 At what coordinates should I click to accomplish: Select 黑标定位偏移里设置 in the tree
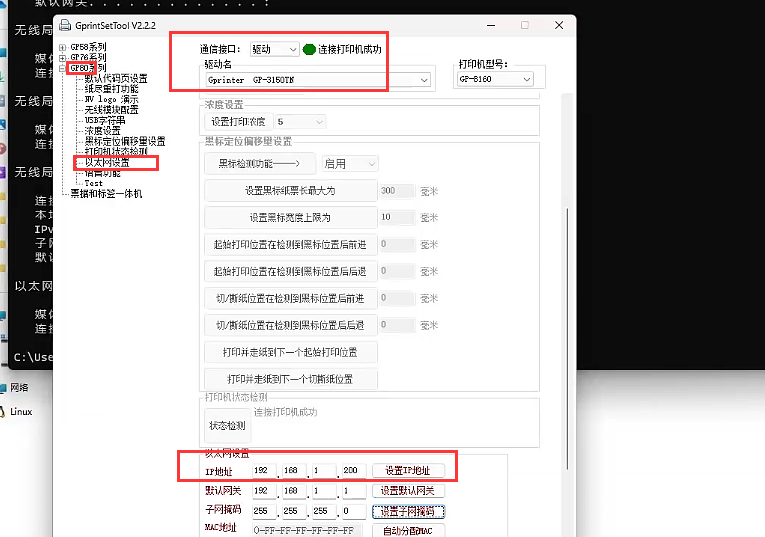point(125,141)
